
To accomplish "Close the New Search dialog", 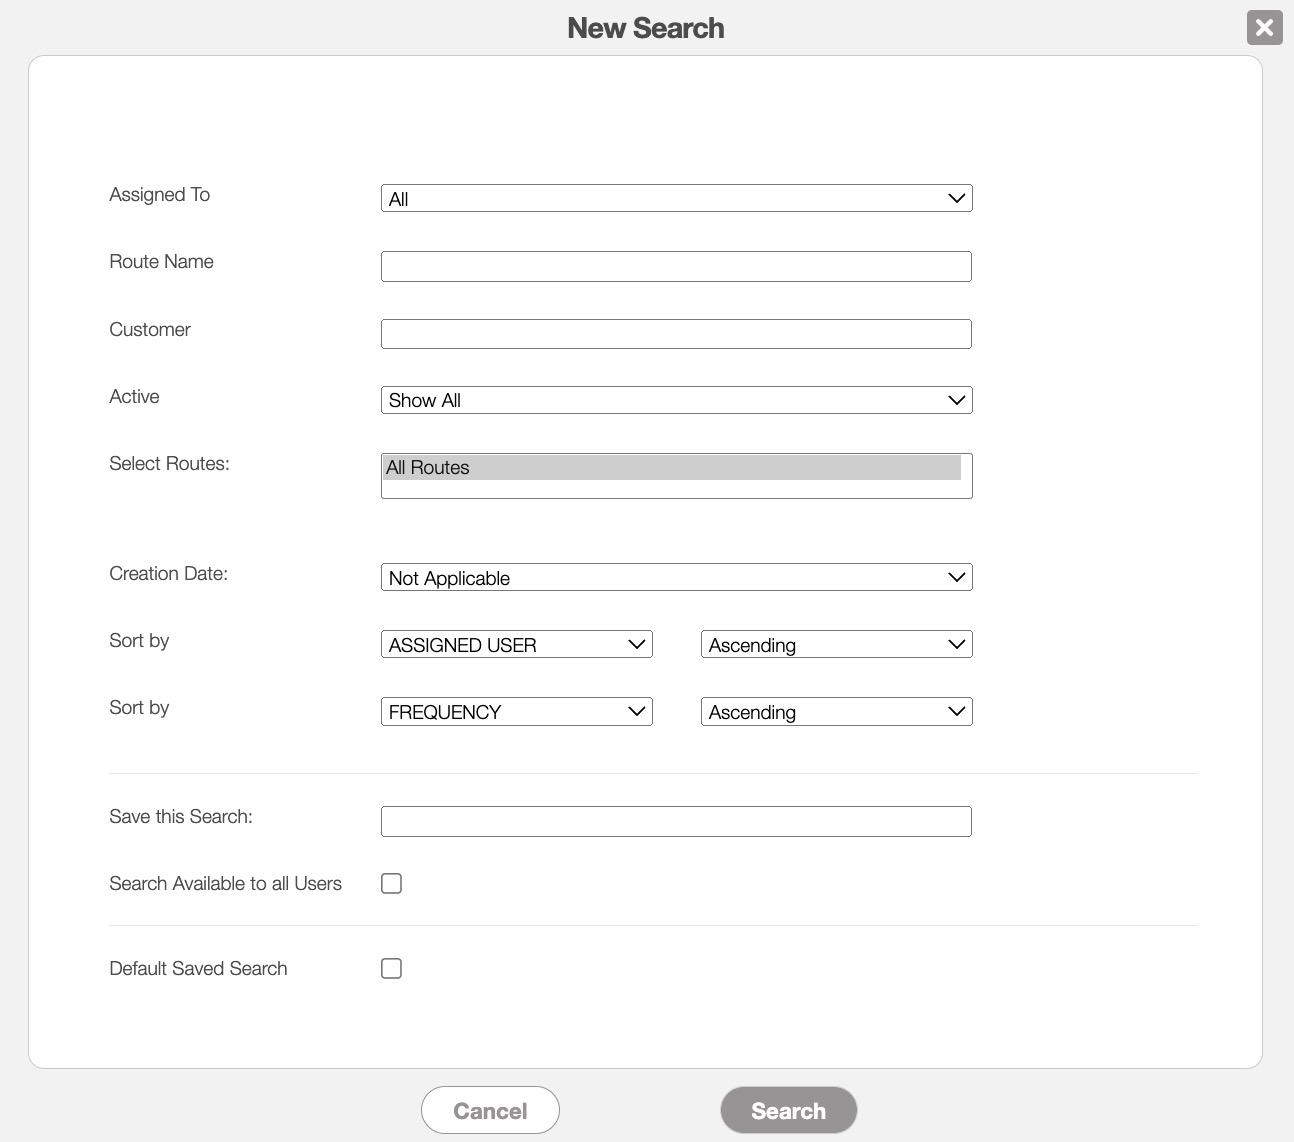I will (1264, 27).
